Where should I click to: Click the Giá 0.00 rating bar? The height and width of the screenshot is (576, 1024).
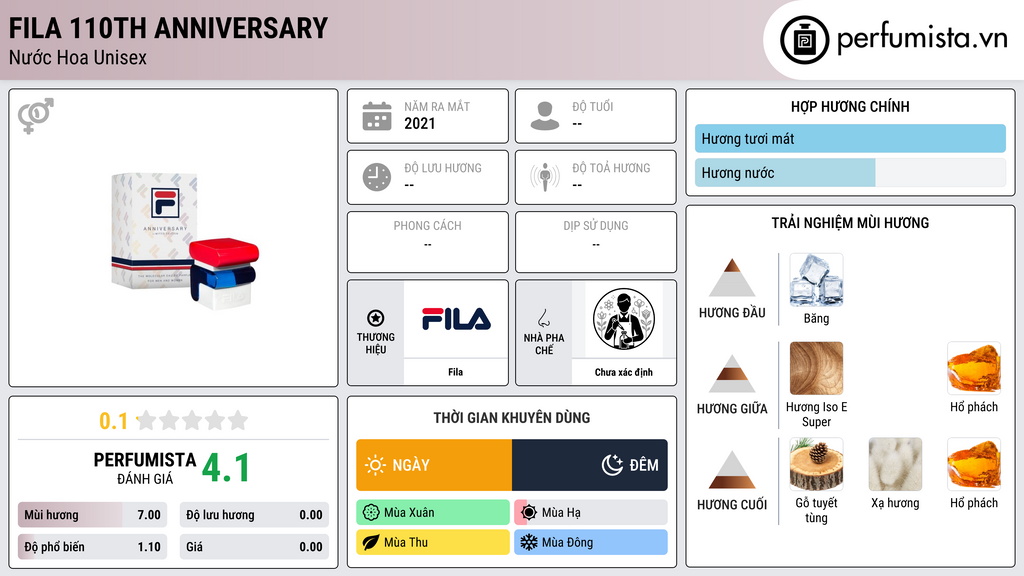click(254, 547)
